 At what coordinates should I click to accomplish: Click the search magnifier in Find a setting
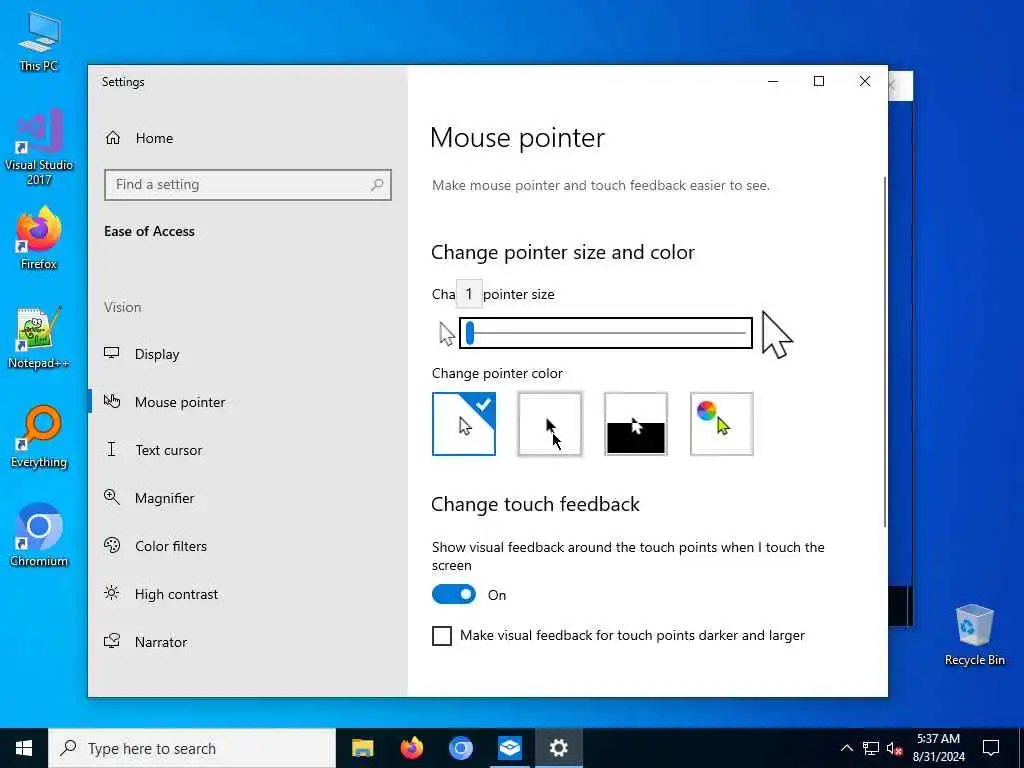tap(377, 185)
